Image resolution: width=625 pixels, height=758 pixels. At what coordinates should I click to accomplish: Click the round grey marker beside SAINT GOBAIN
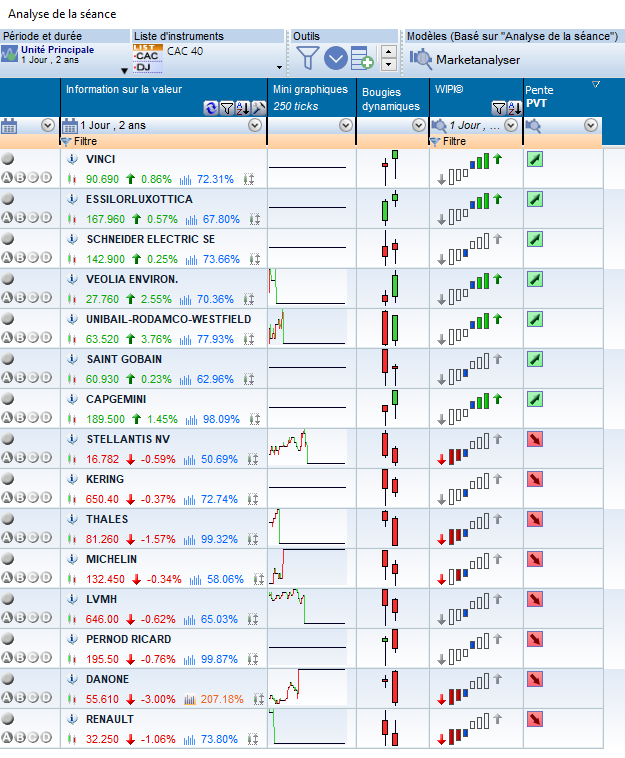7,359
